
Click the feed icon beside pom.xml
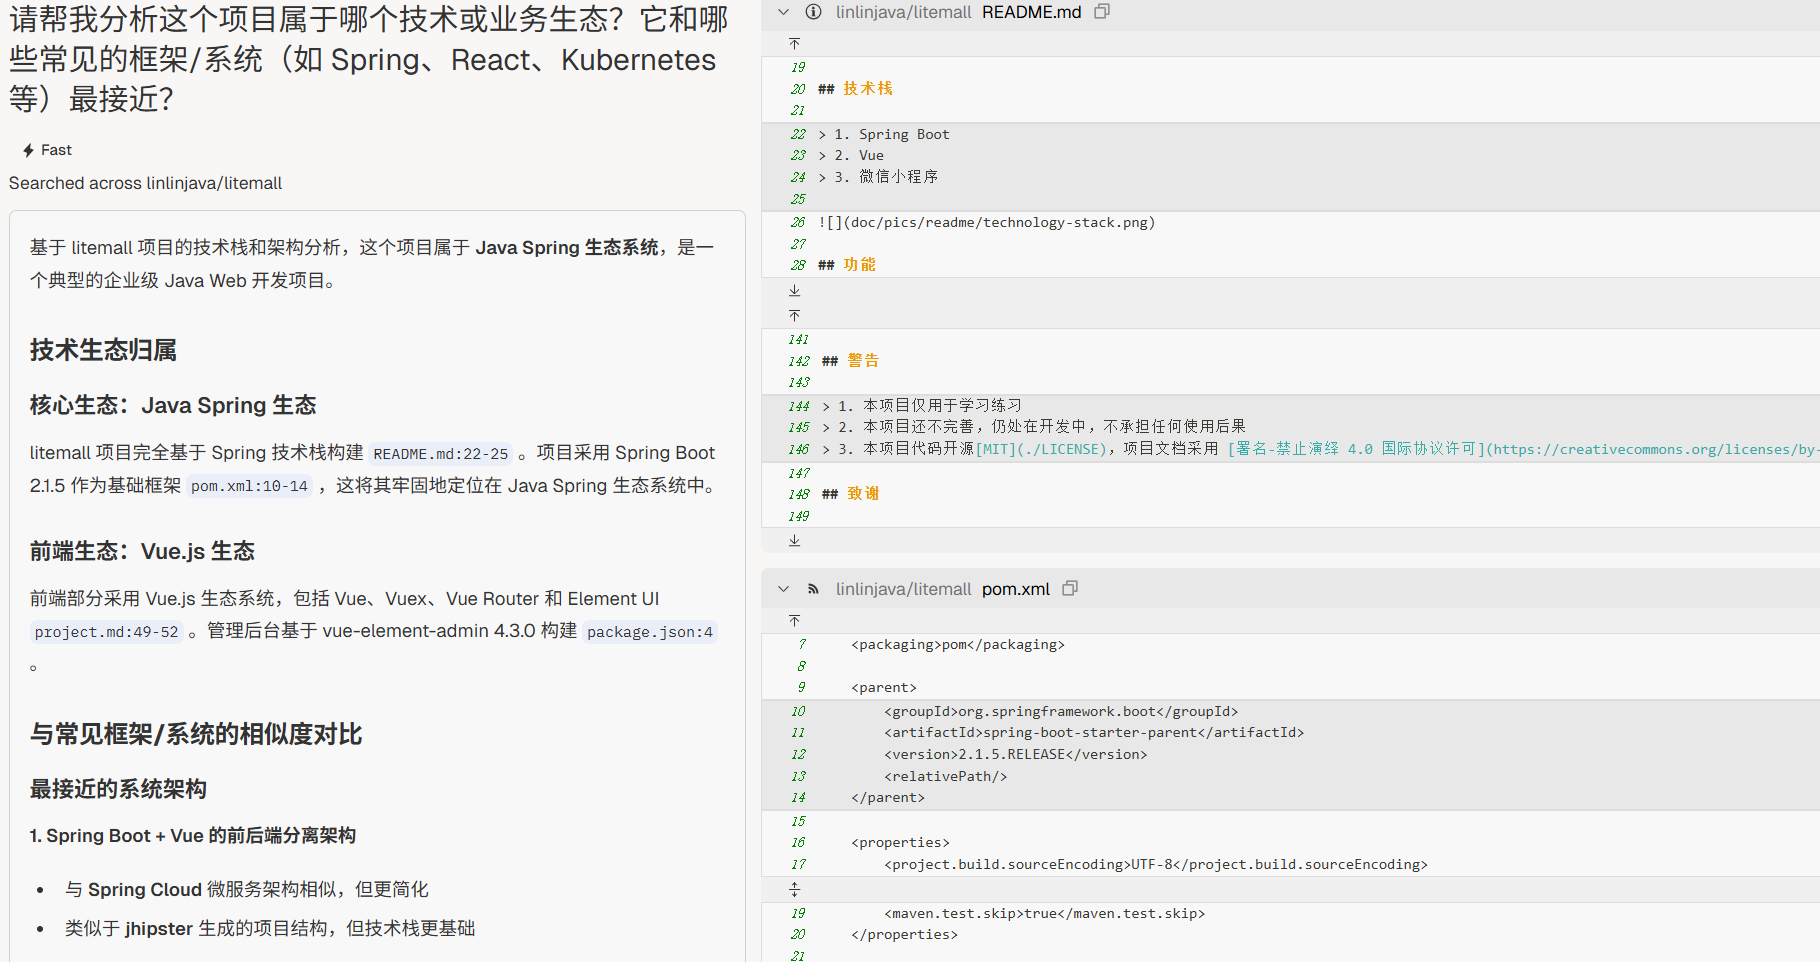tap(814, 589)
